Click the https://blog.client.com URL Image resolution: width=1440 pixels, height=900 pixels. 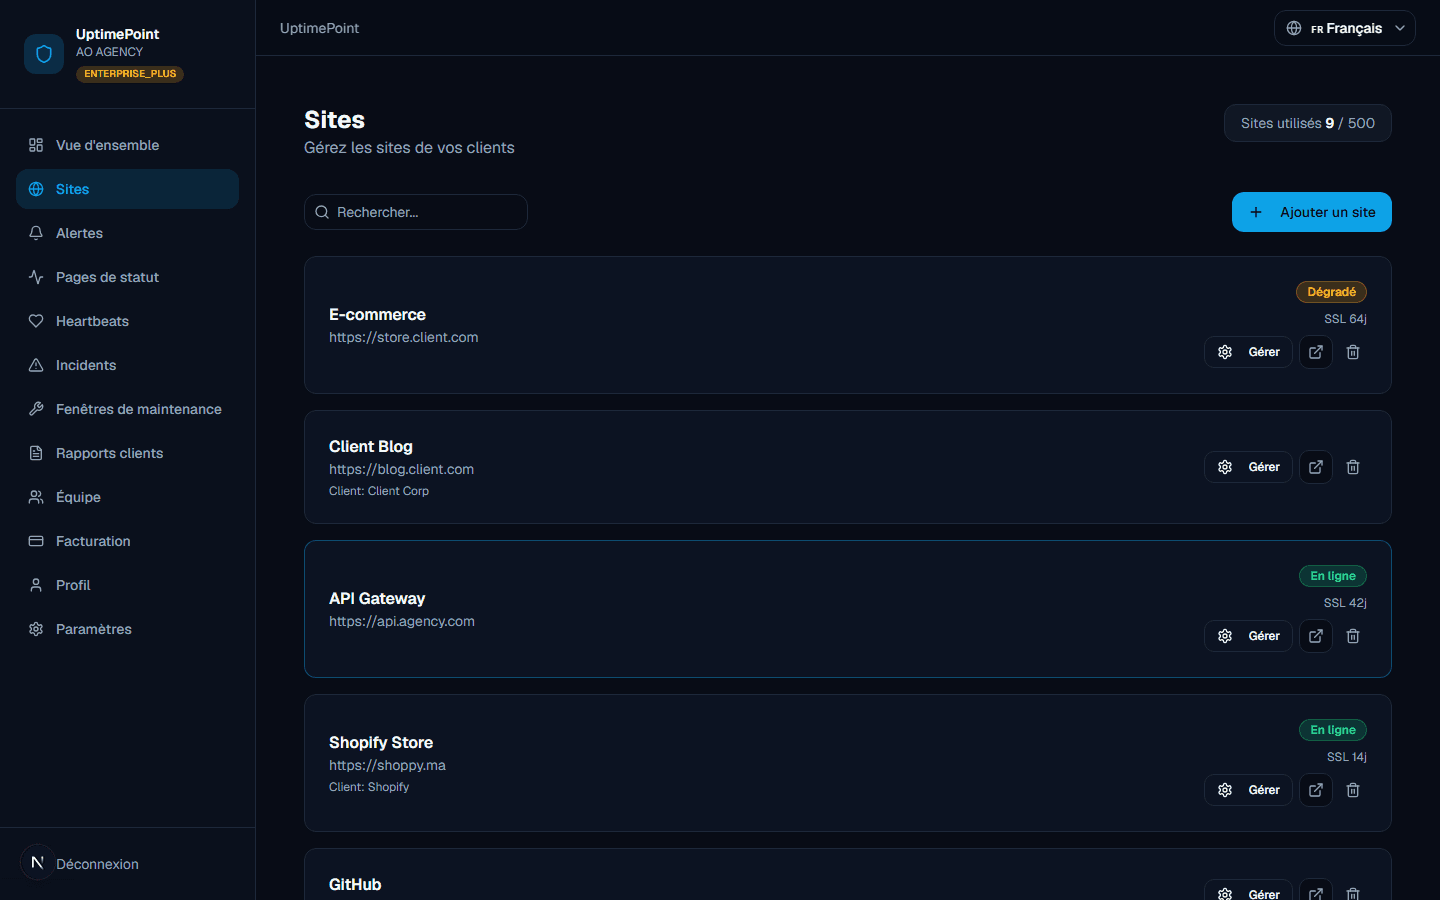click(402, 469)
